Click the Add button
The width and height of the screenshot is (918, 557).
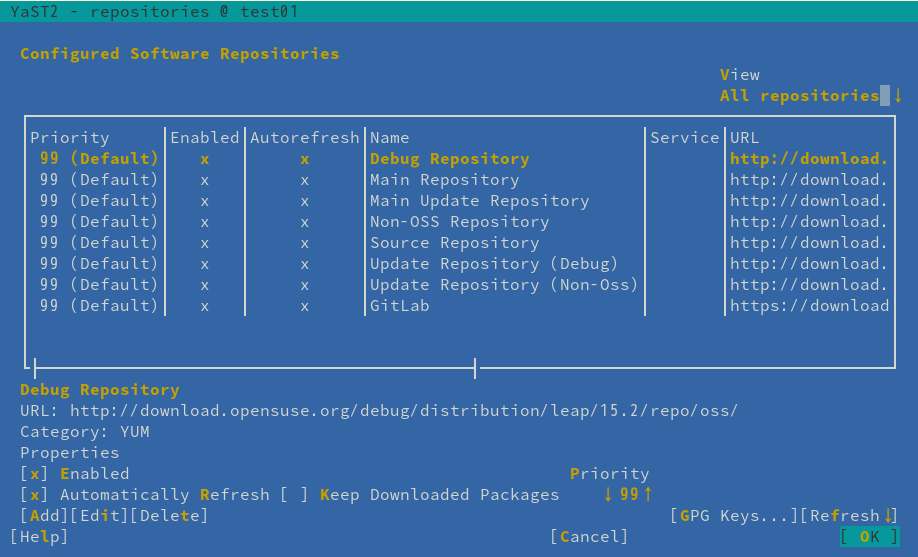[44, 515]
